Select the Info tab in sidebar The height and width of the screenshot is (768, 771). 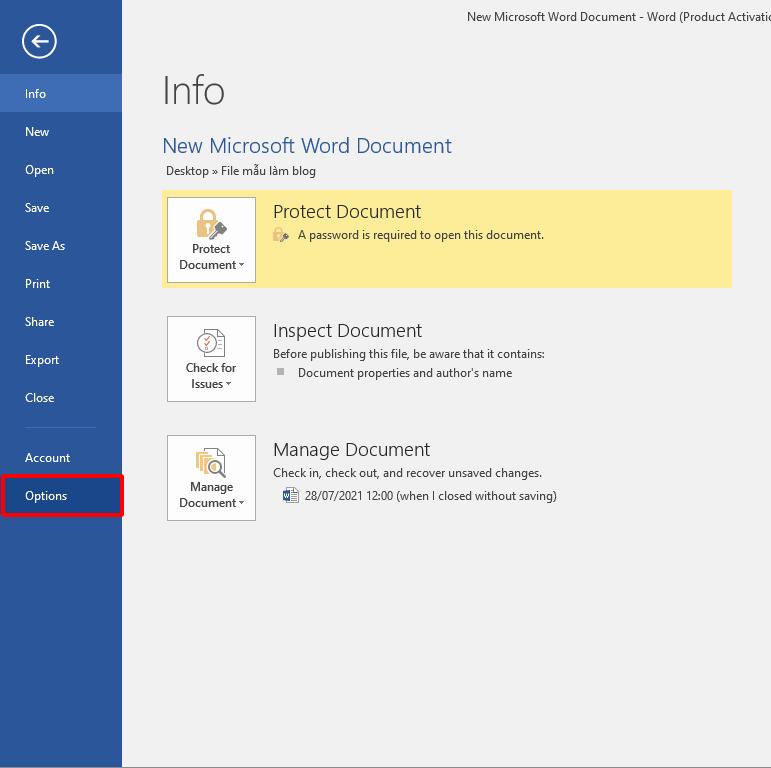click(x=36, y=94)
